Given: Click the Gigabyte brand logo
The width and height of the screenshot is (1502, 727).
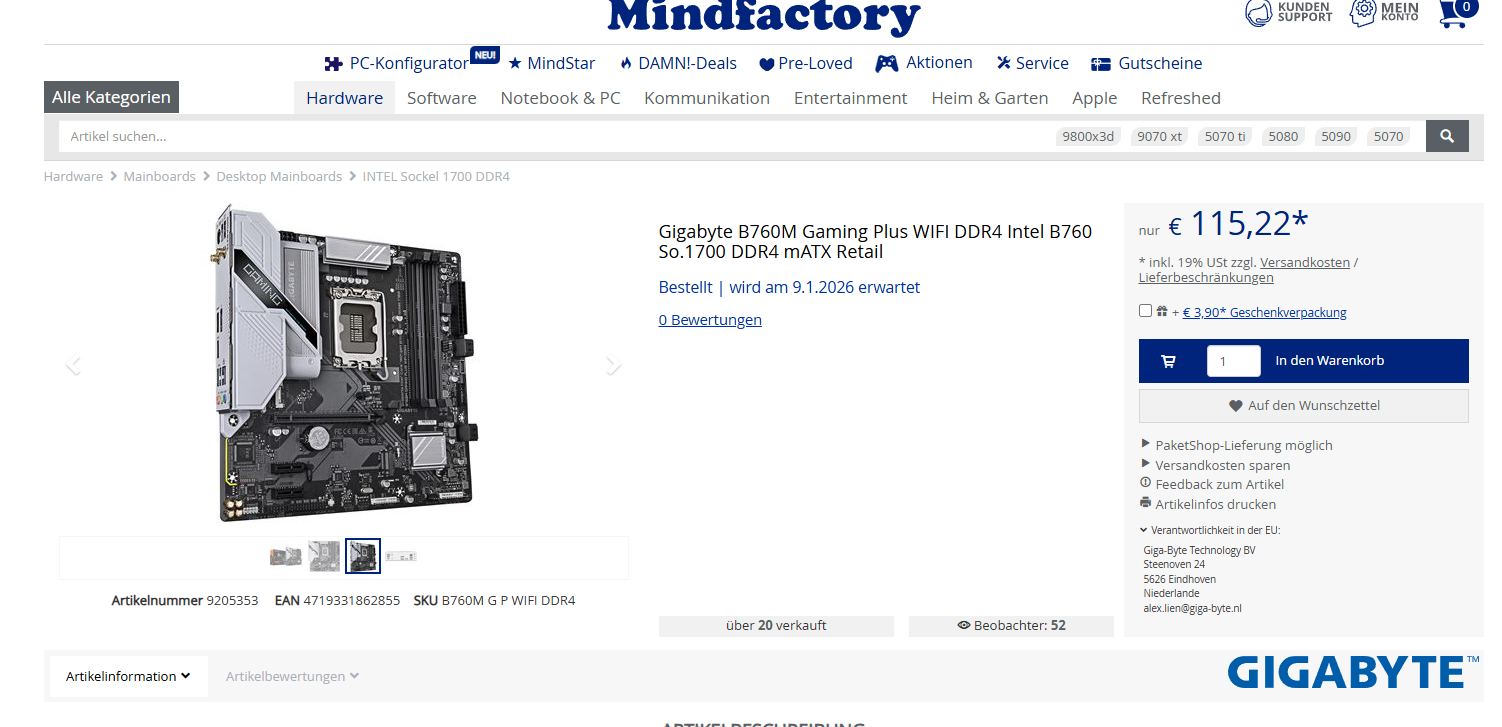Looking at the screenshot, I should coord(1354,672).
